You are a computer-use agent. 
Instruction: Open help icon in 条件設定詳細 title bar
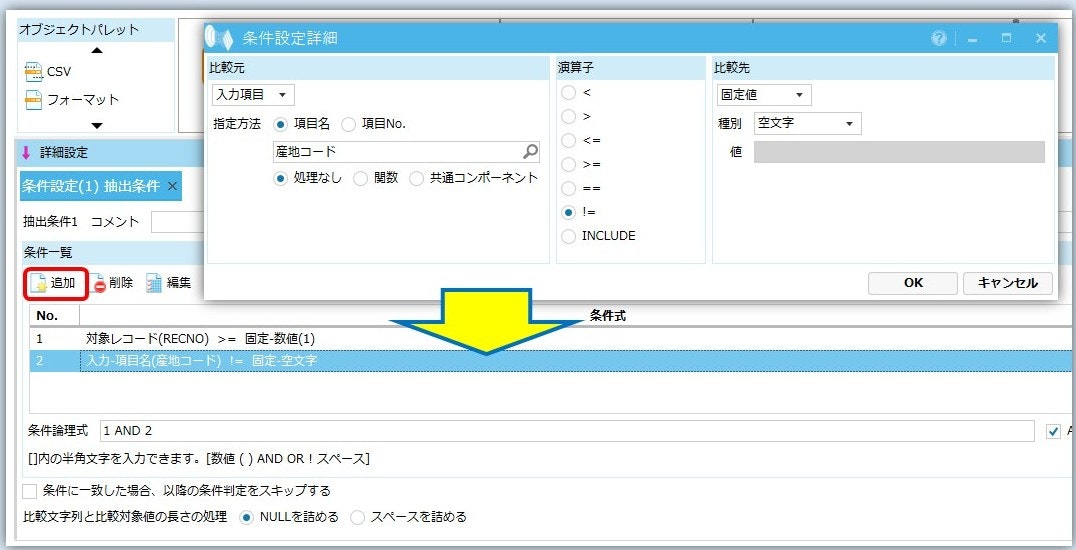pos(939,38)
